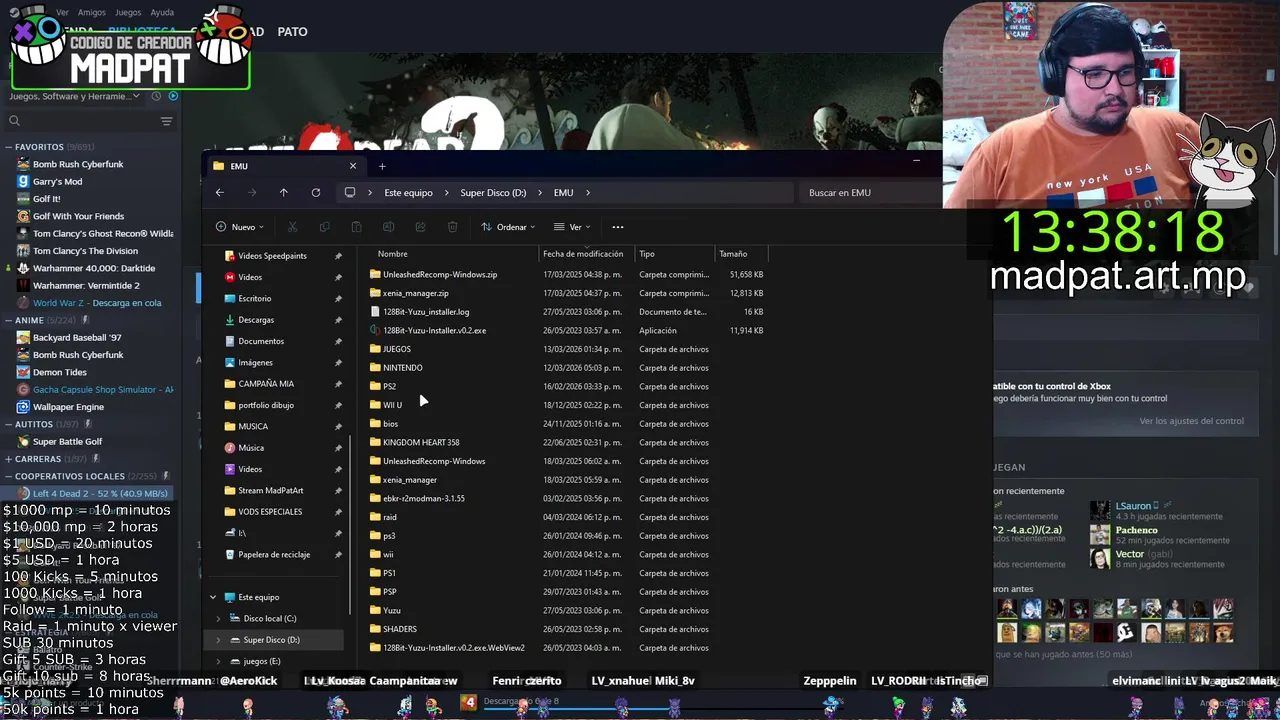Click the Share icon in Explorer toolbar
Image resolution: width=1280 pixels, height=720 pixels.
click(x=421, y=227)
